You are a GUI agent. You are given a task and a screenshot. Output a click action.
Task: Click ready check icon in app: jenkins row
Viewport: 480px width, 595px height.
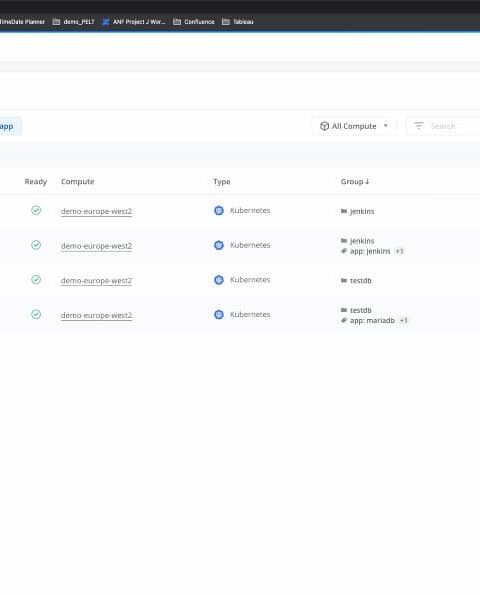coord(36,245)
